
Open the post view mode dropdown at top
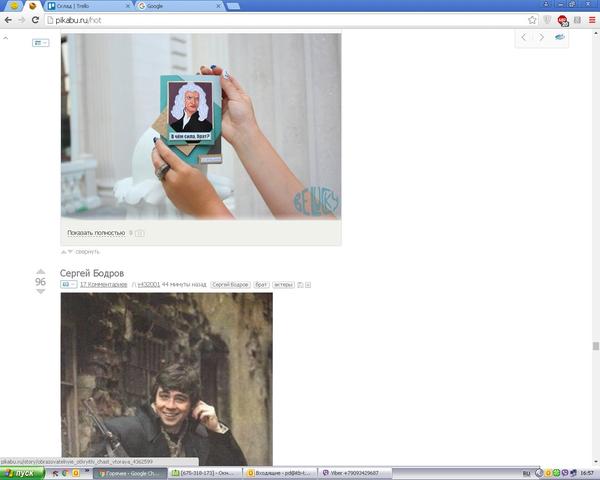[x=40, y=43]
